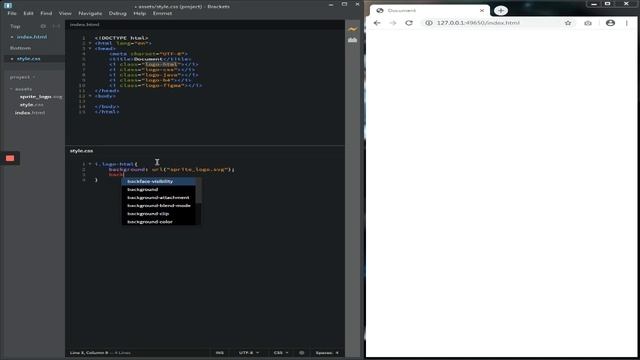Image resolution: width=640 pixels, height=360 pixels.
Task: Open the Find menu
Action: tap(46, 13)
